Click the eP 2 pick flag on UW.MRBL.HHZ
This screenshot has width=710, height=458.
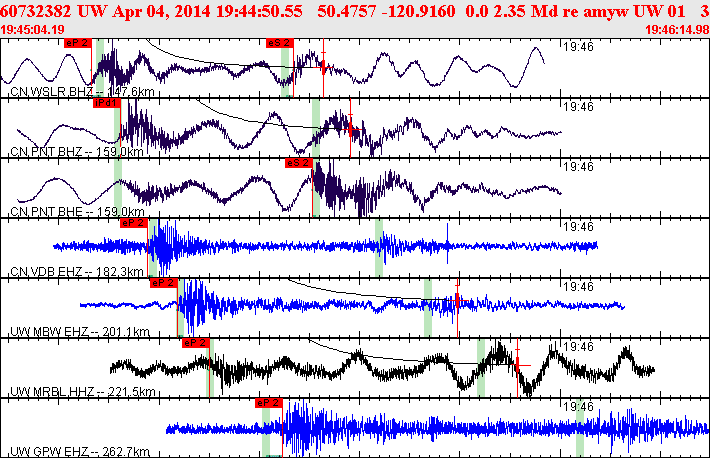pos(196,343)
